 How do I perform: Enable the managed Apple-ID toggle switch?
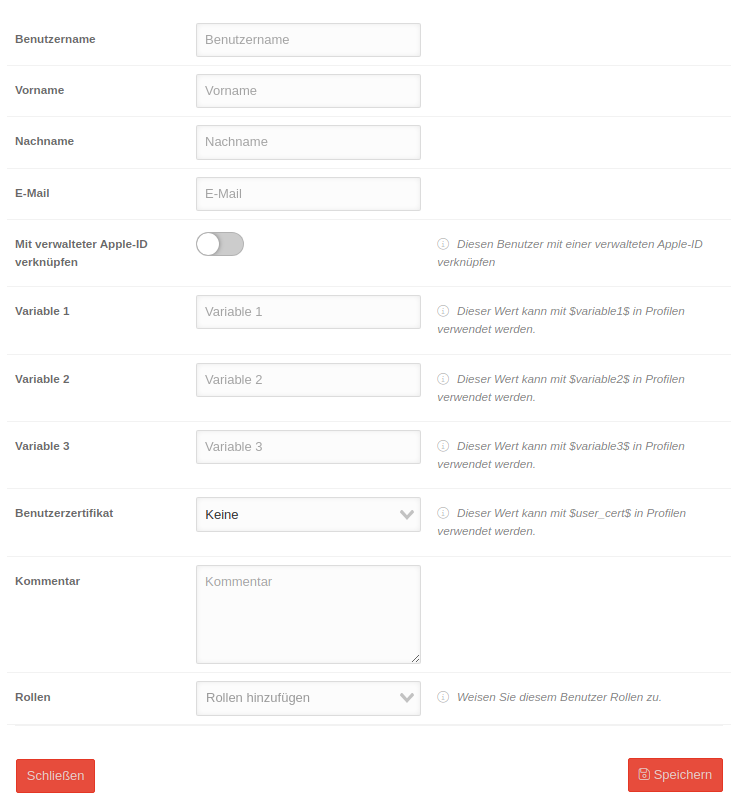coord(220,244)
